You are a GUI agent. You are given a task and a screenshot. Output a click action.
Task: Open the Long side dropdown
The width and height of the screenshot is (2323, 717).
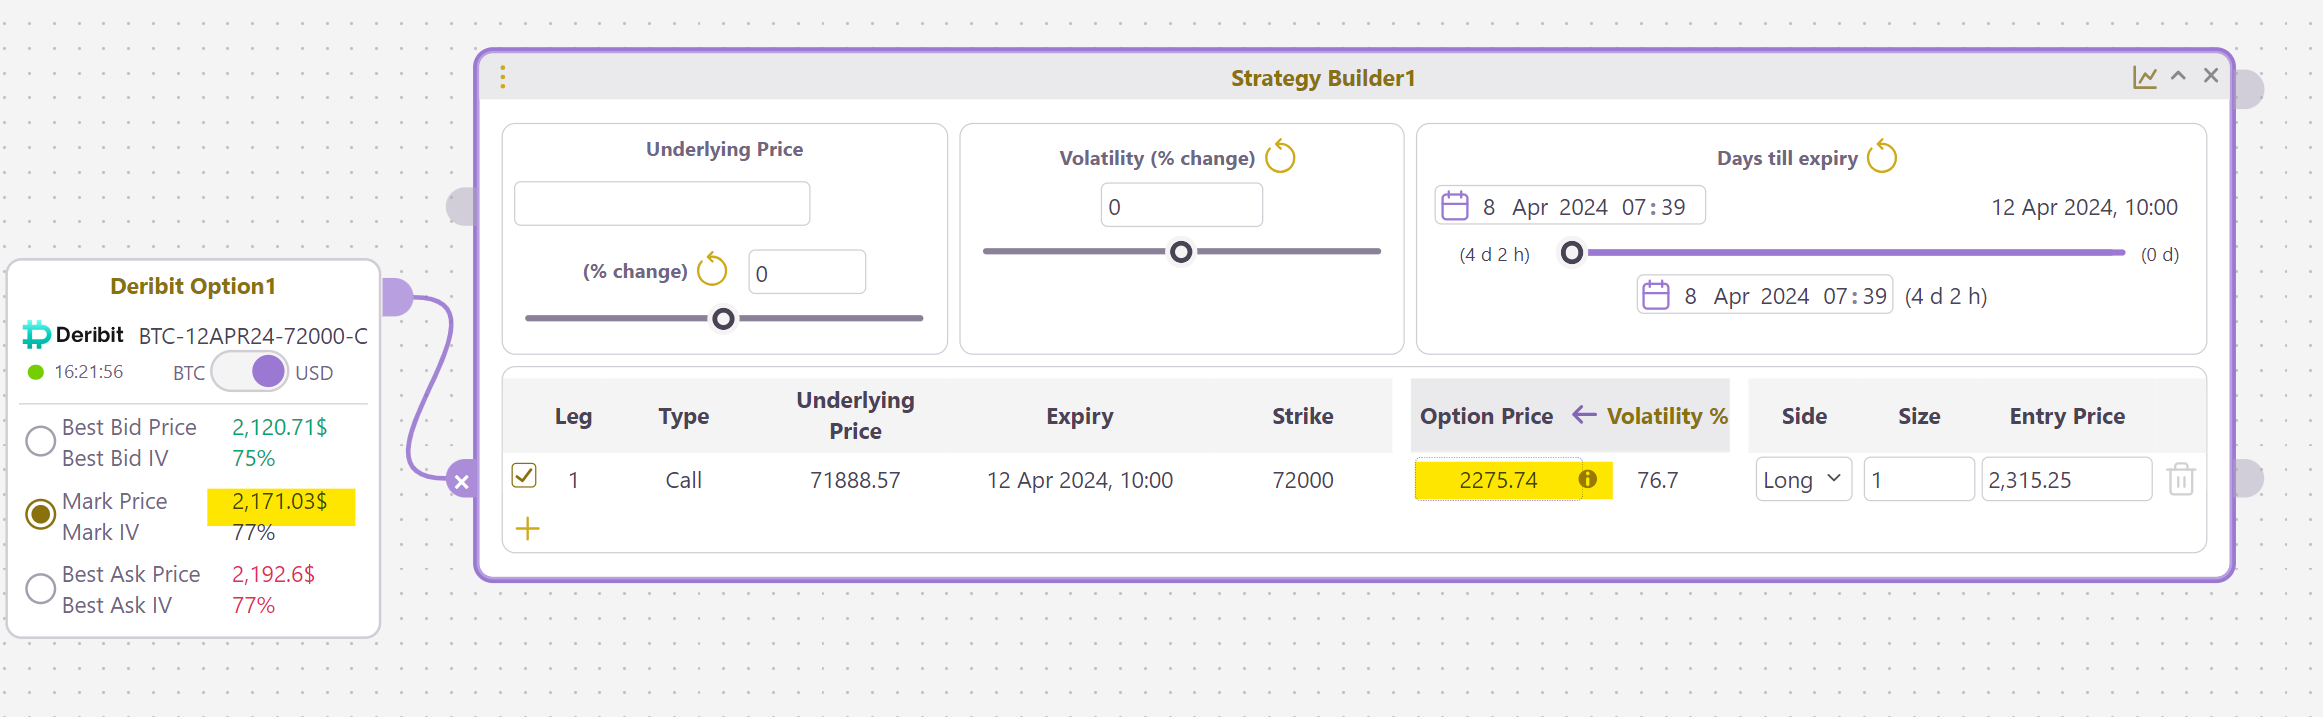pos(1803,480)
